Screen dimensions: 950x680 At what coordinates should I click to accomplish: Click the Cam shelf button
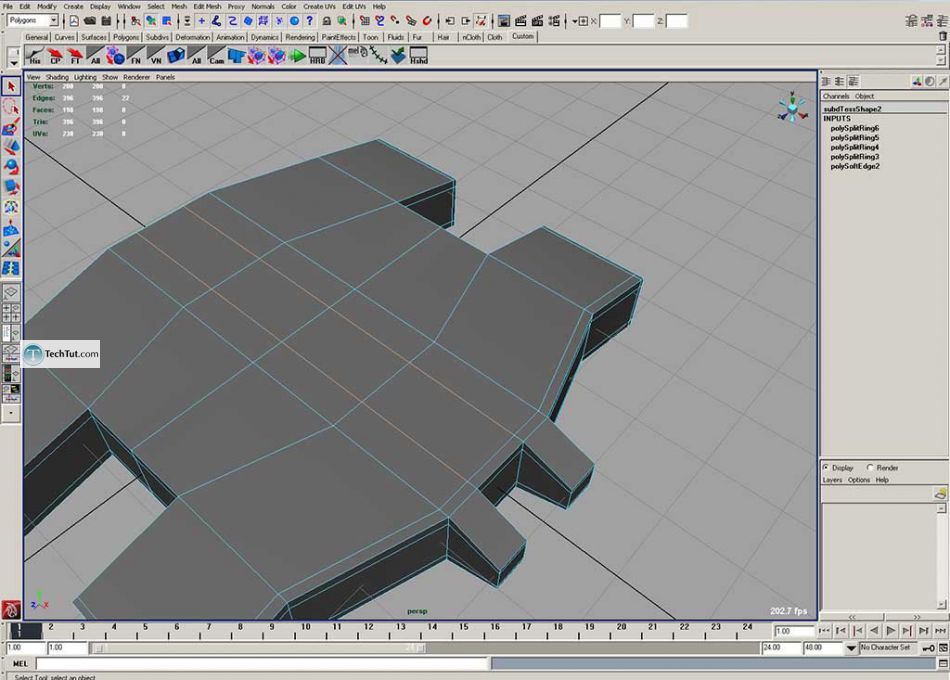(x=217, y=56)
